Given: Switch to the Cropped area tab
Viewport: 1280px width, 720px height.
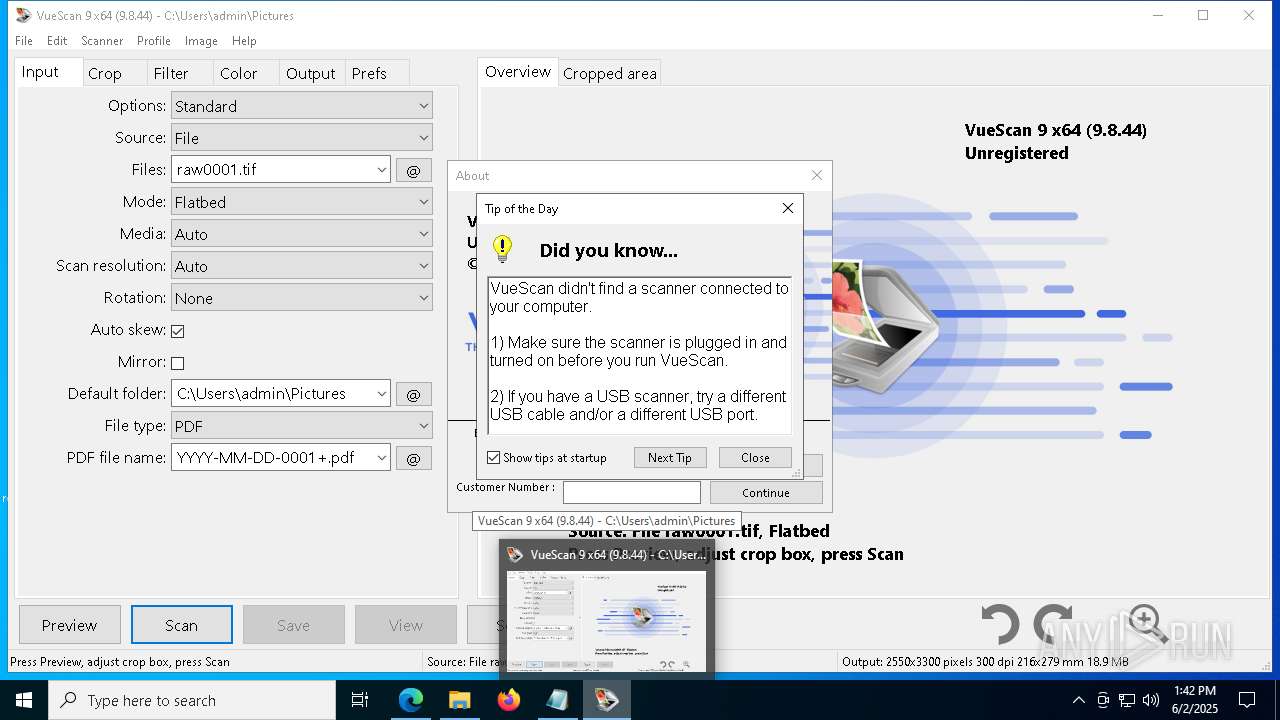Looking at the screenshot, I should [x=610, y=73].
